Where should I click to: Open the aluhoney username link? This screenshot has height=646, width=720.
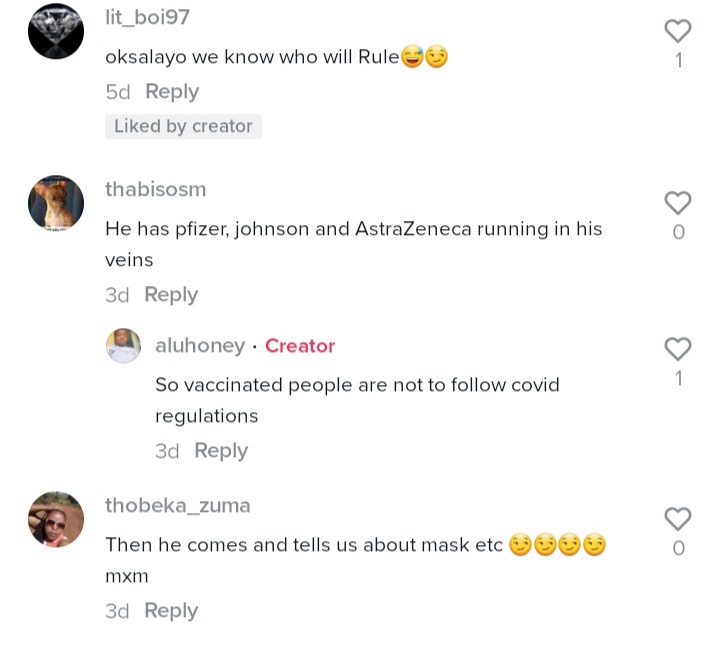[200, 346]
